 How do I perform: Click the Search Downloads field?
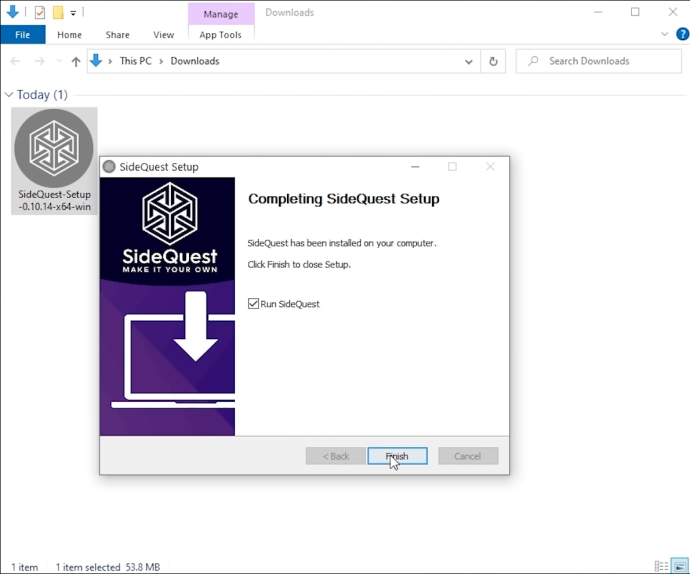click(x=598, y=61)
